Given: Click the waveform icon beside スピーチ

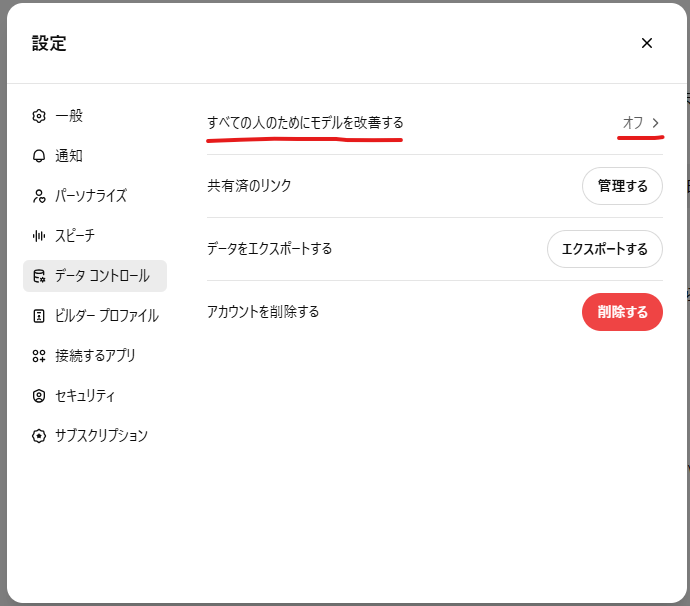Looking at the screenshot, I should 39,236.
